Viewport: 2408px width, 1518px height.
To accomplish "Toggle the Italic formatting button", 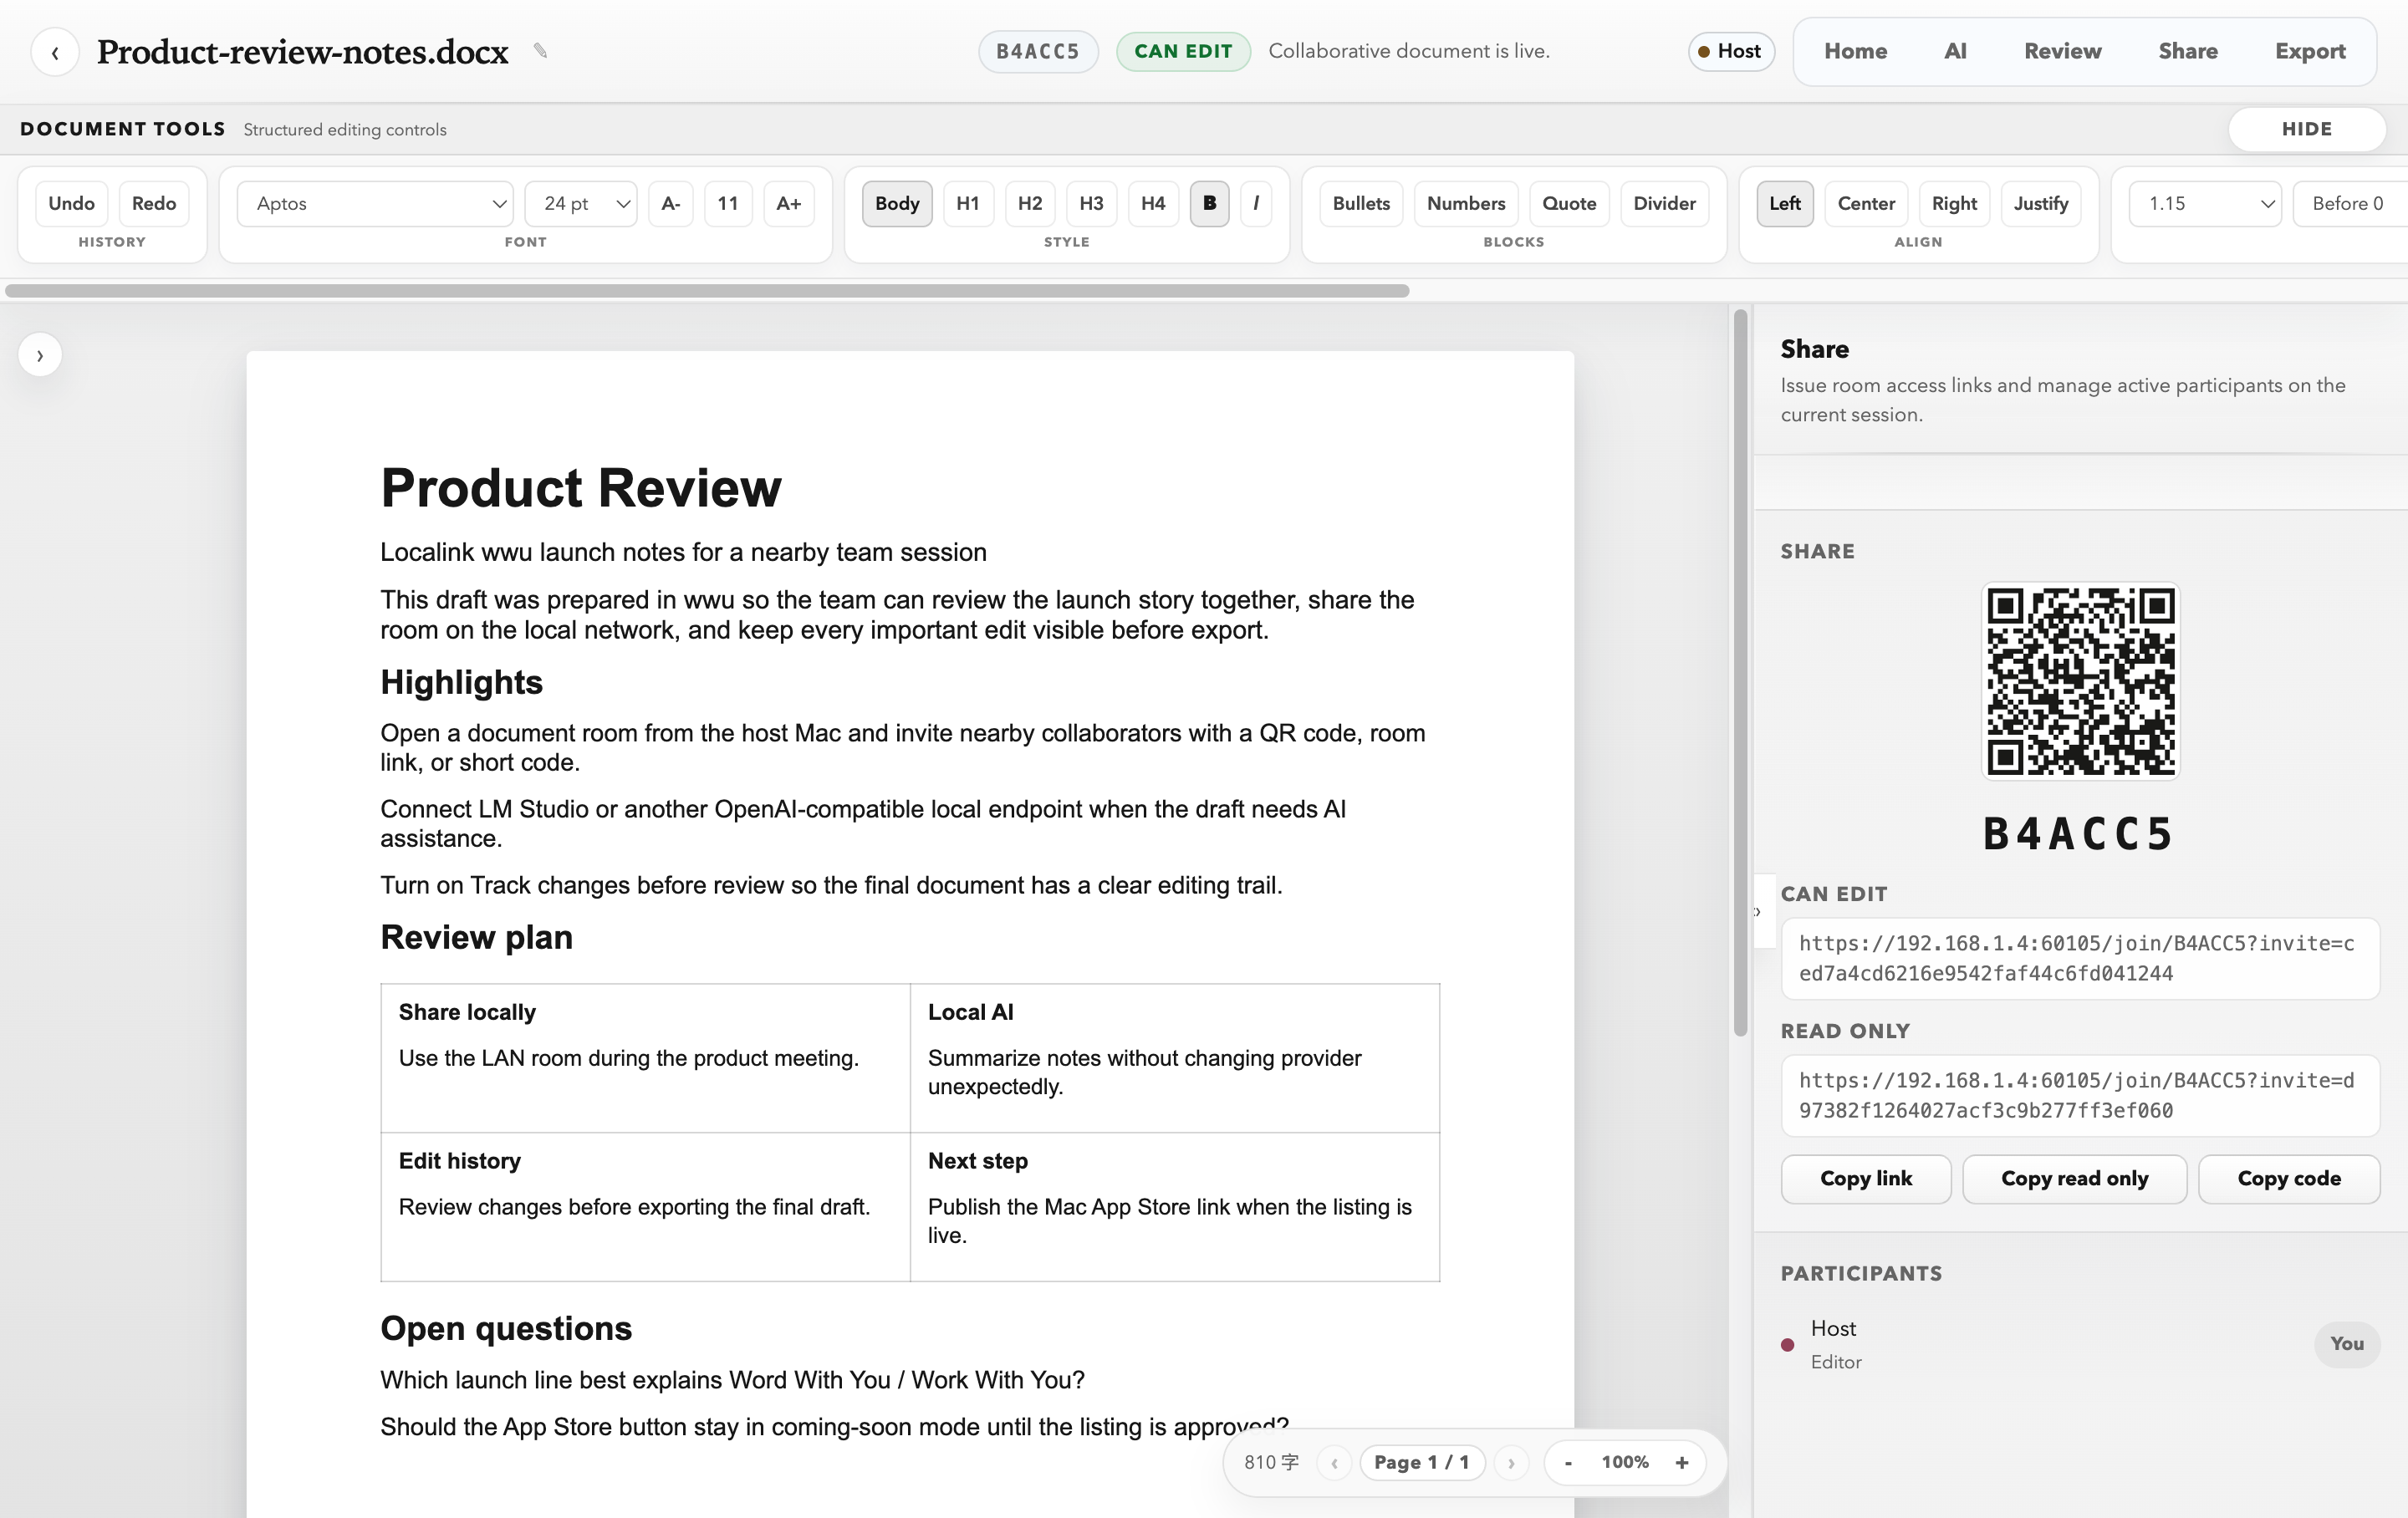I will pyautogui.click(x=1256, y=203).
